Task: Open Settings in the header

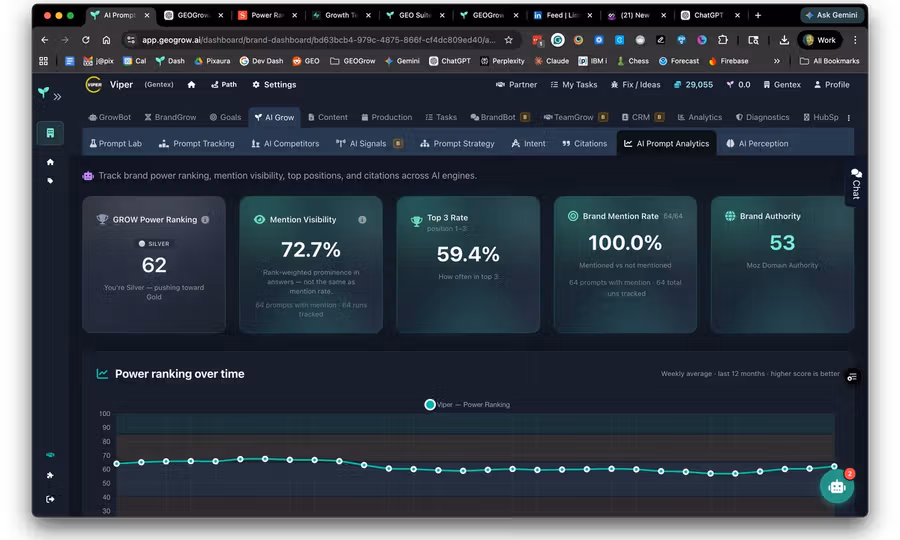Action: (274, 84)
